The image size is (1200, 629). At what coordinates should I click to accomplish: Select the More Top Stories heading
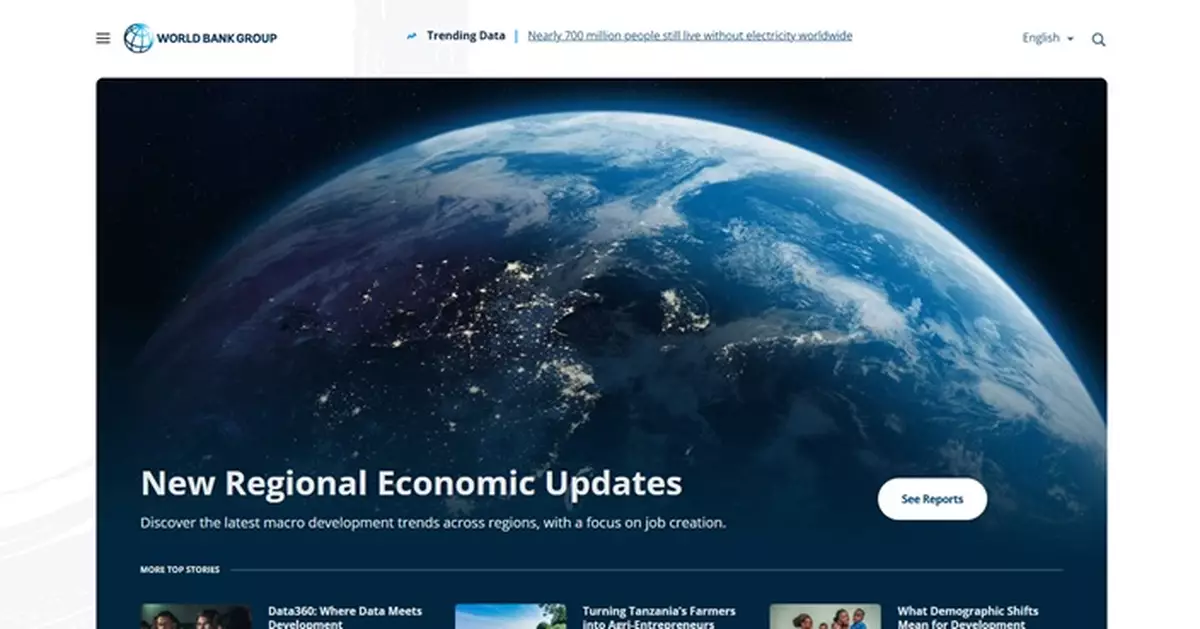[x=180, y=570]
